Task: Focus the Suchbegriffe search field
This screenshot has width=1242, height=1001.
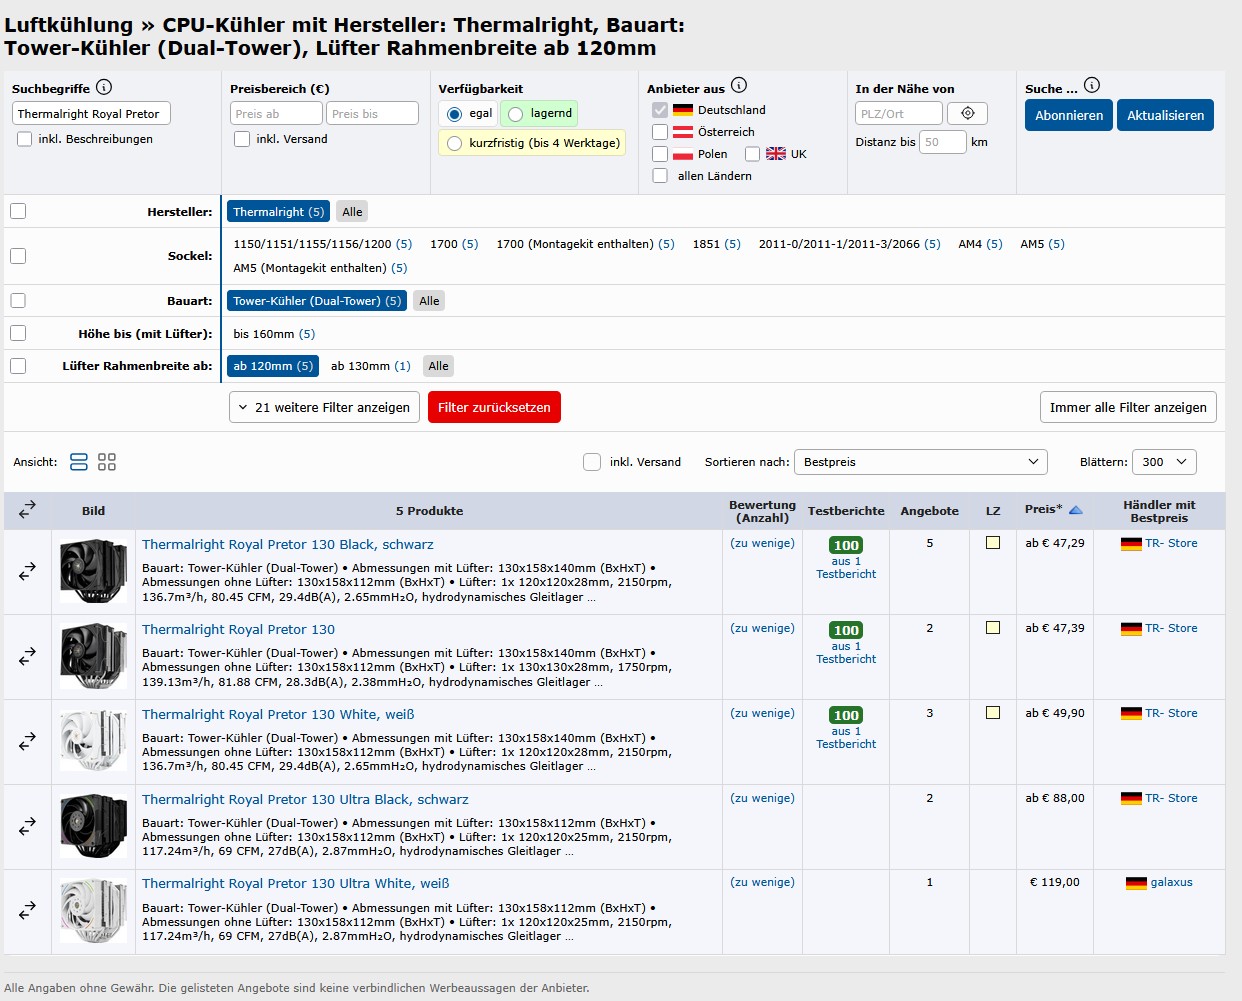Action: pos(92,114)
